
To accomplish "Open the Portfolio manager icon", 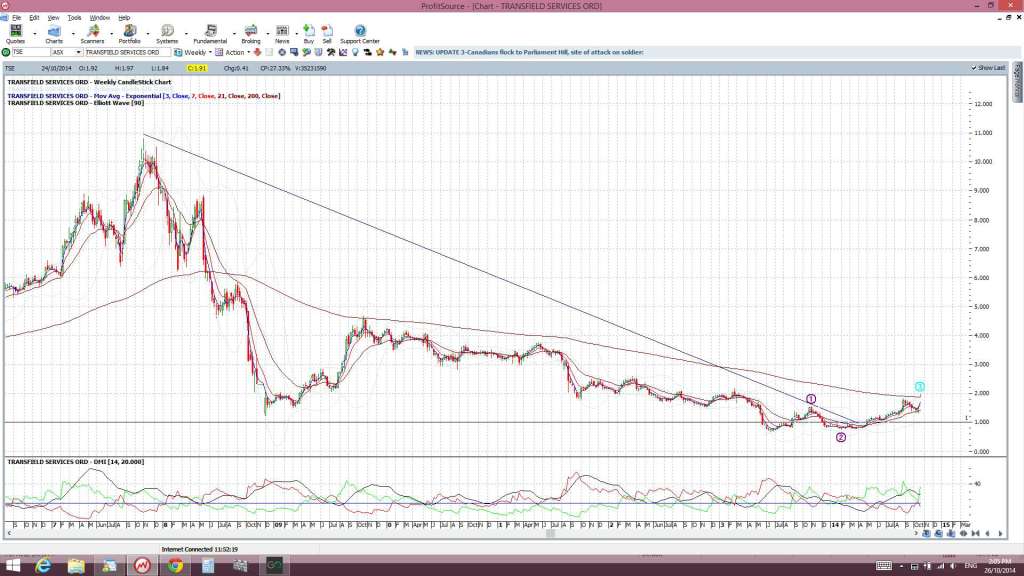I will point(130,31).
